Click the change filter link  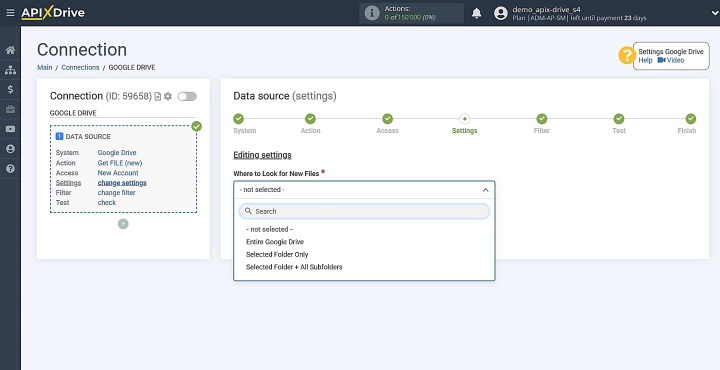(x=117, y=193)
